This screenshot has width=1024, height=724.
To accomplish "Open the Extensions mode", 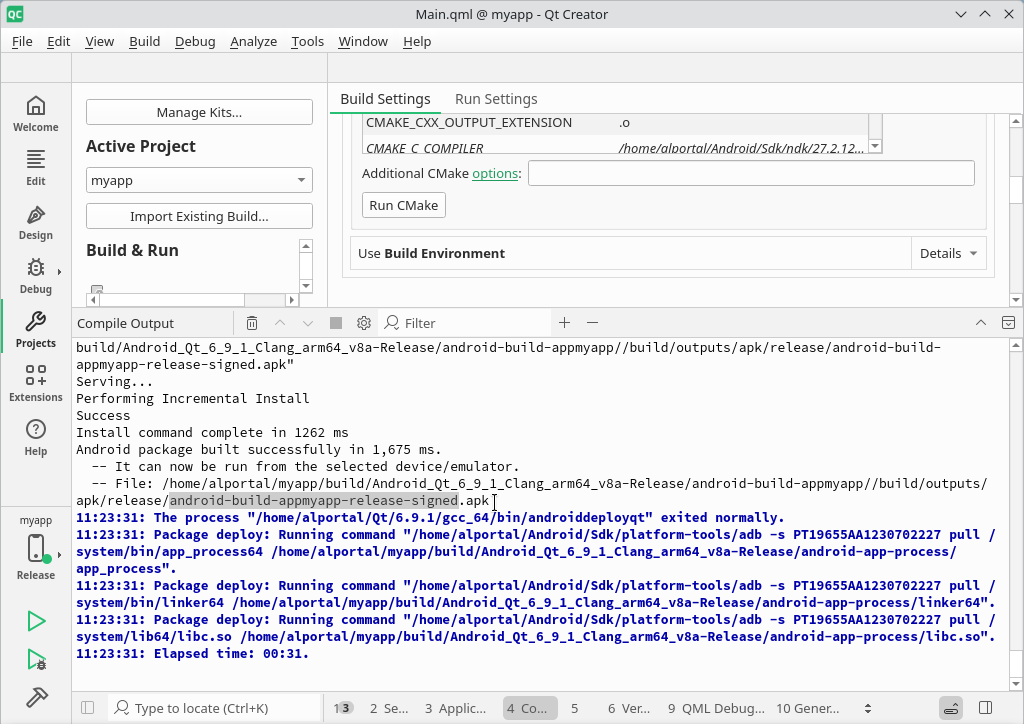I will tap(36, 385).
